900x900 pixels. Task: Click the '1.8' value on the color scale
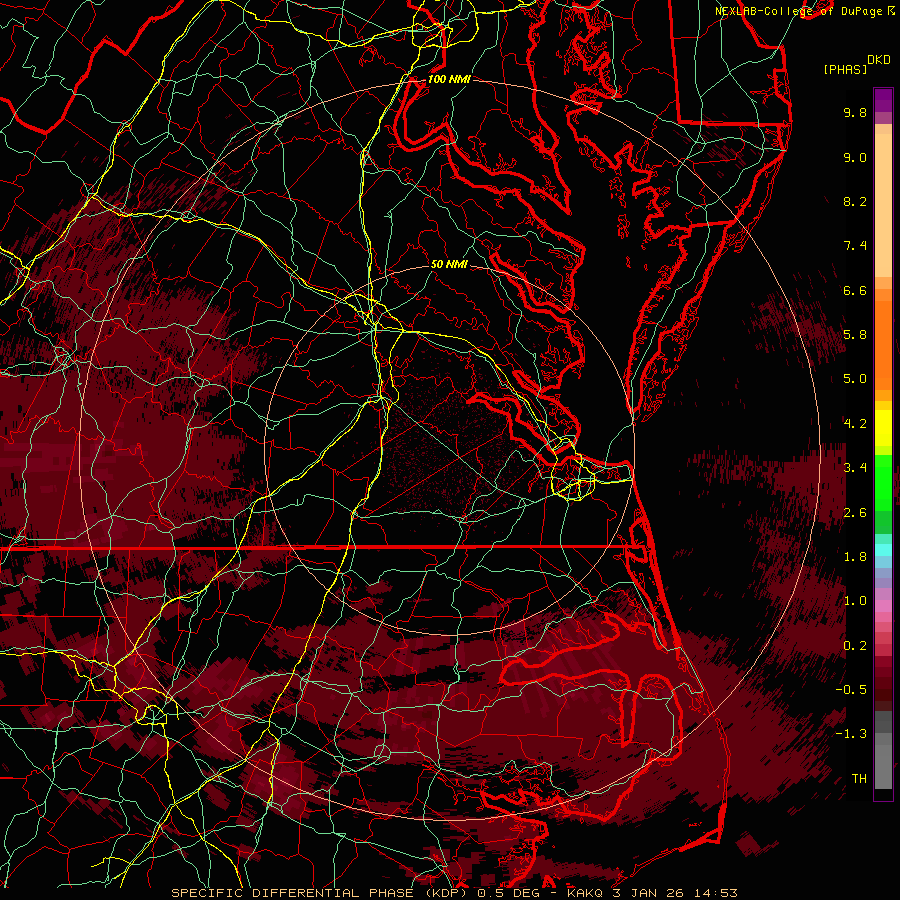(855, 557)
